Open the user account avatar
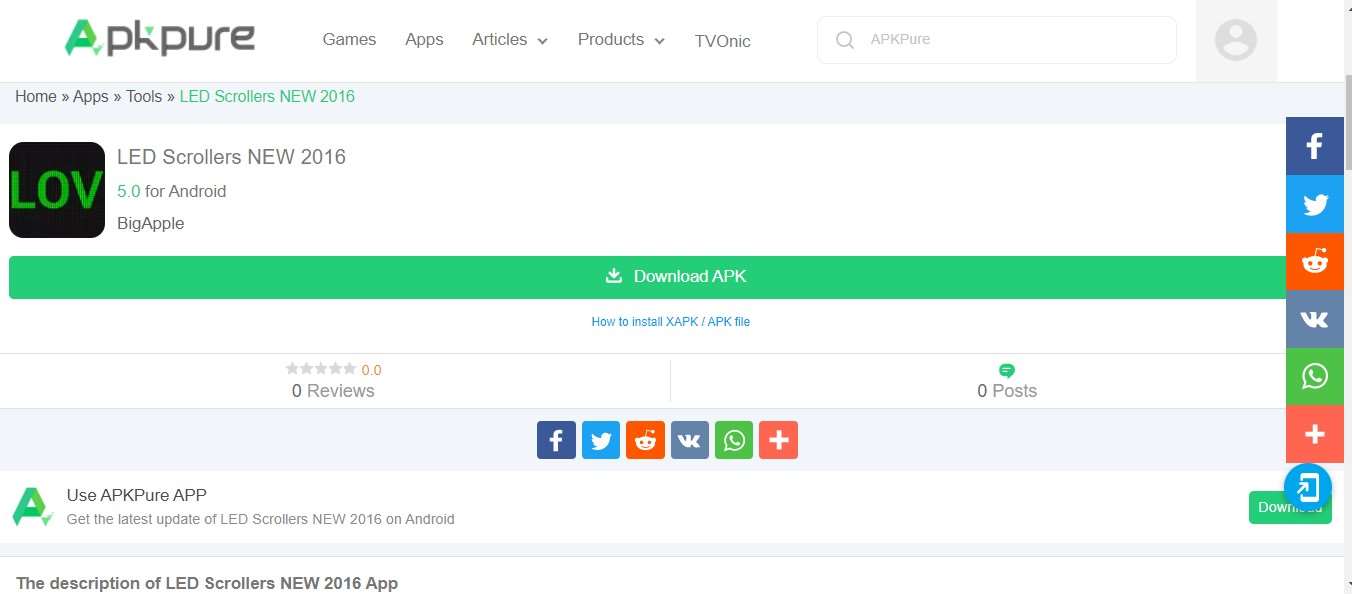Image resolution: width=1352 pixels, height=594 pixels. tap(1236, 40)
